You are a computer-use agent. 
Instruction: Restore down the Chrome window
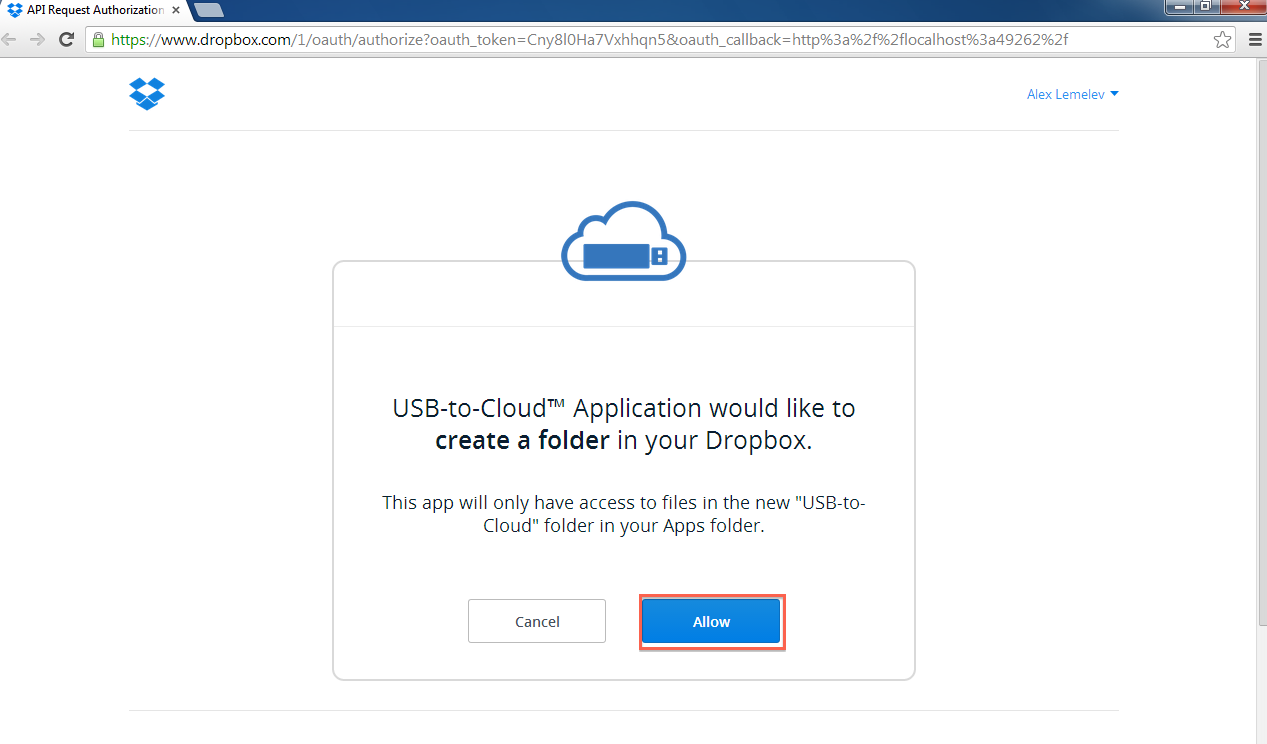pos(1207,7)
